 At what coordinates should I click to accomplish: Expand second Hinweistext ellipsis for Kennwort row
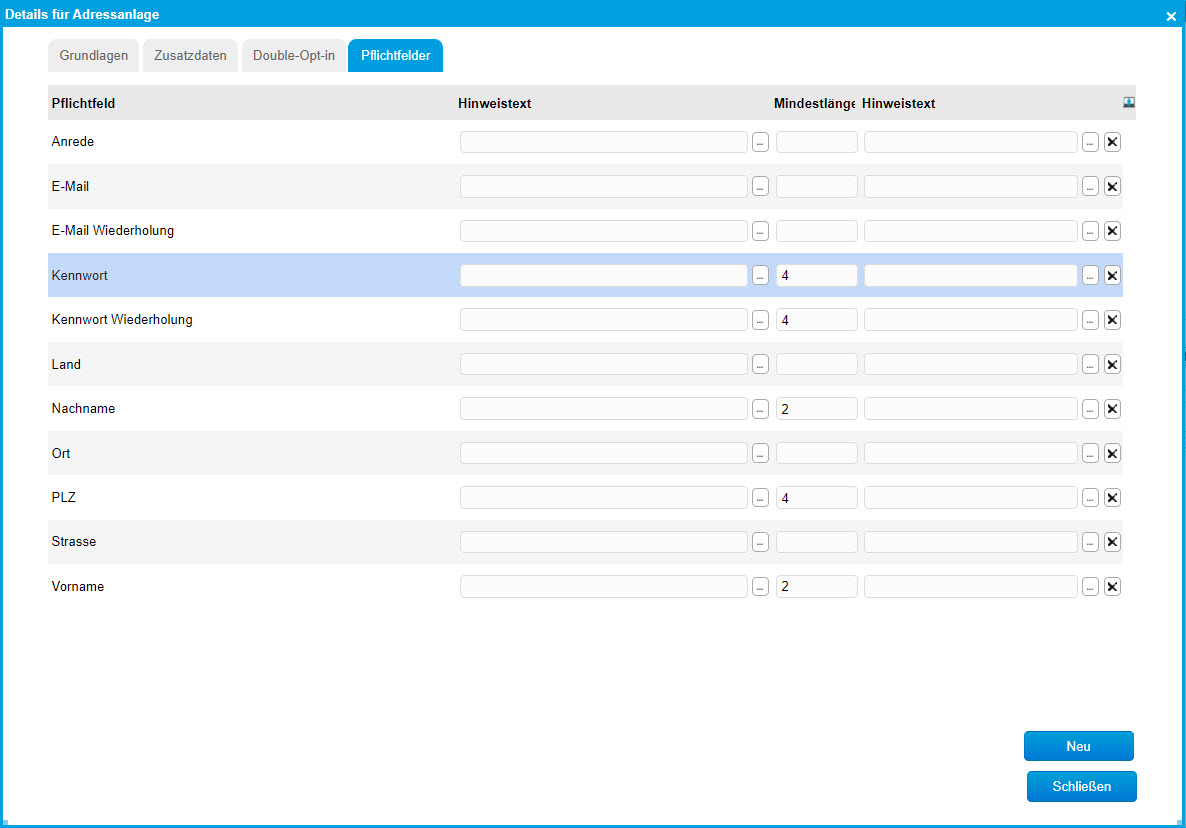1090,276
